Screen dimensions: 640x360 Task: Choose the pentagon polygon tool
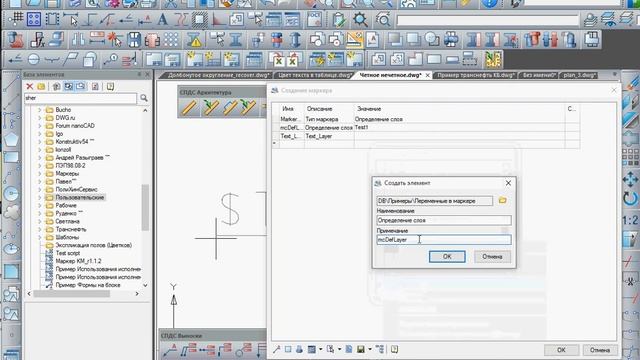11,140
